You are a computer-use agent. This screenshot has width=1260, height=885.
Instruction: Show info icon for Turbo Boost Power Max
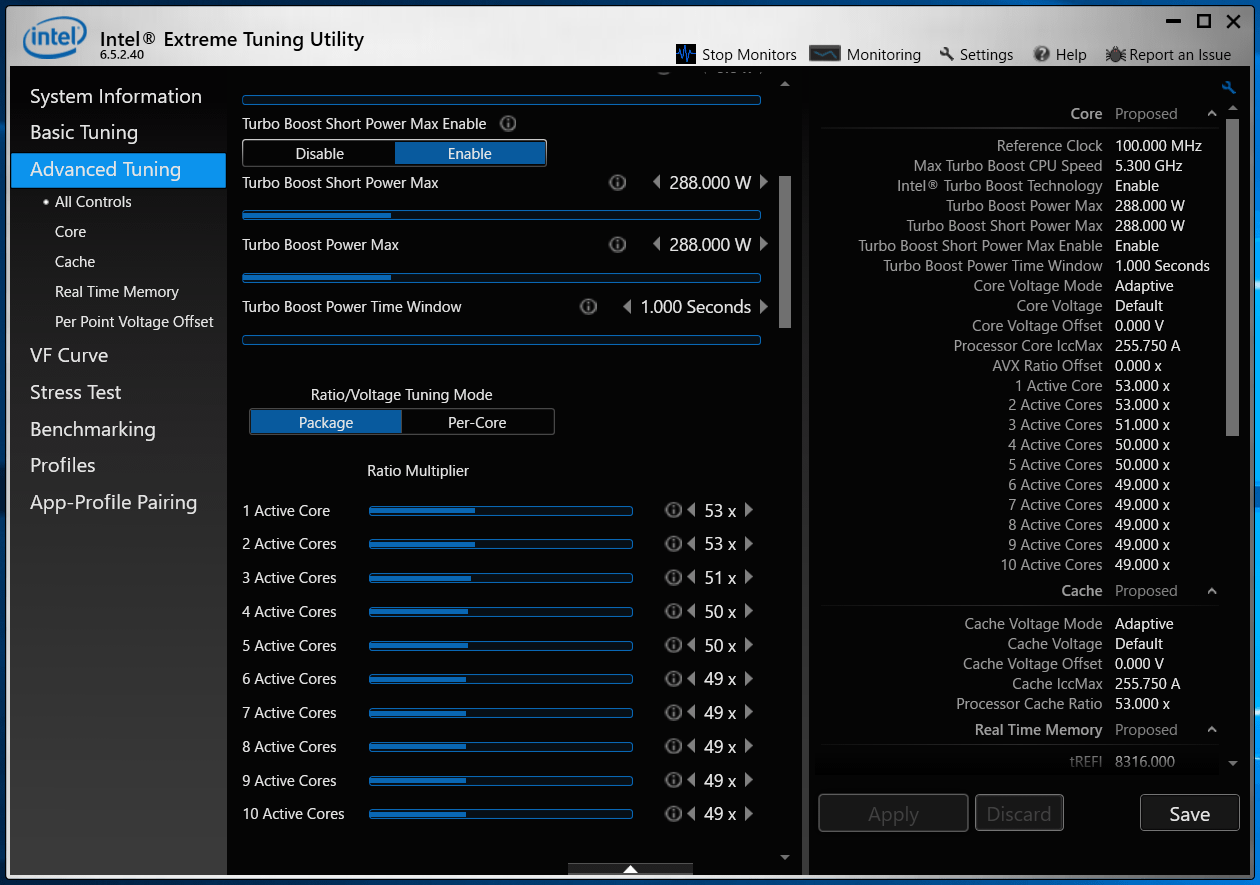point(617,245)
